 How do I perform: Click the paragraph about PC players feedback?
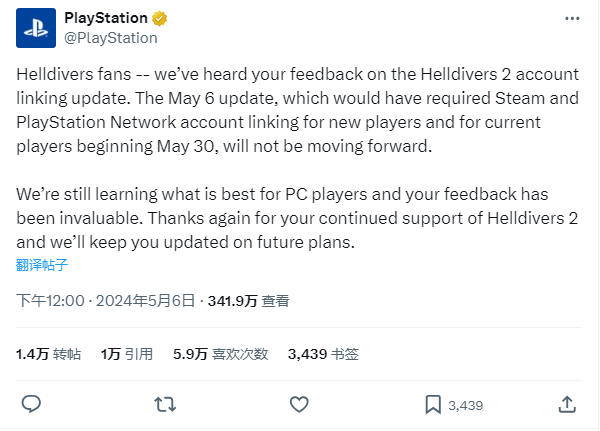(x=297, y=218)
